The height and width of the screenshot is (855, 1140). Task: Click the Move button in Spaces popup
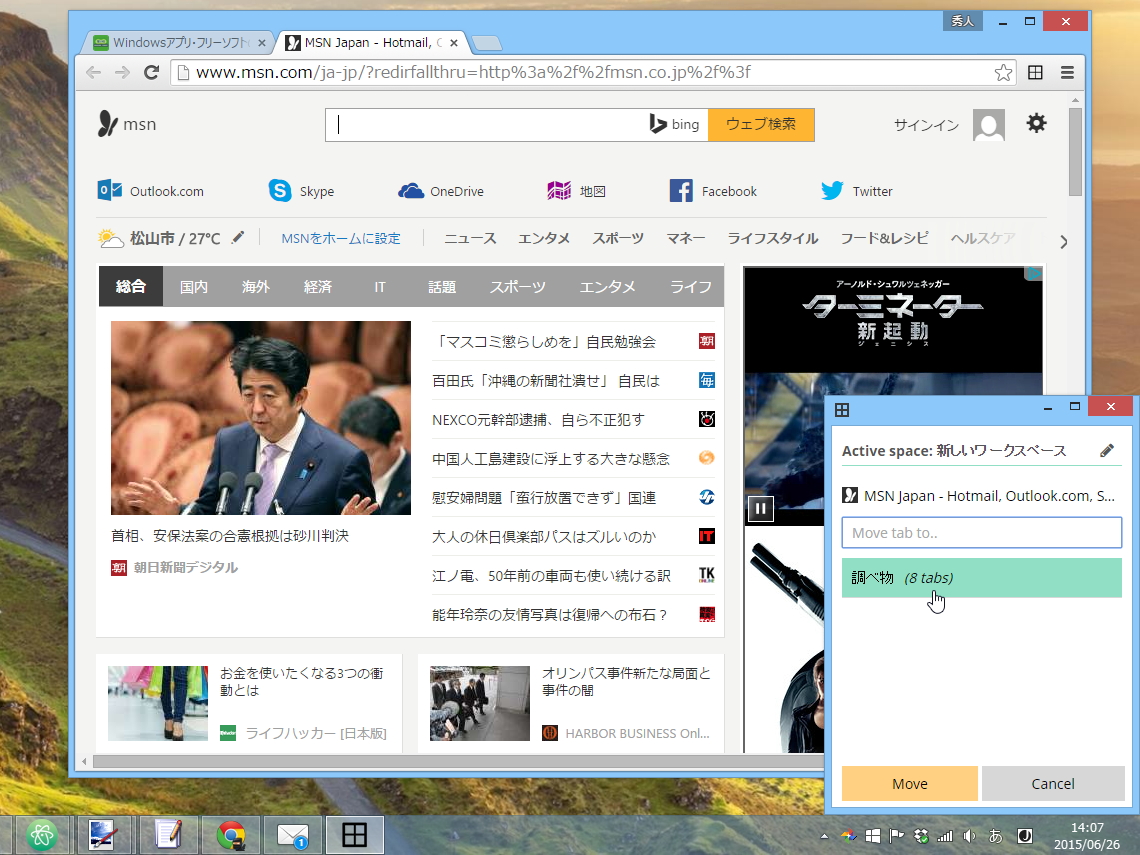pos(910,783)
